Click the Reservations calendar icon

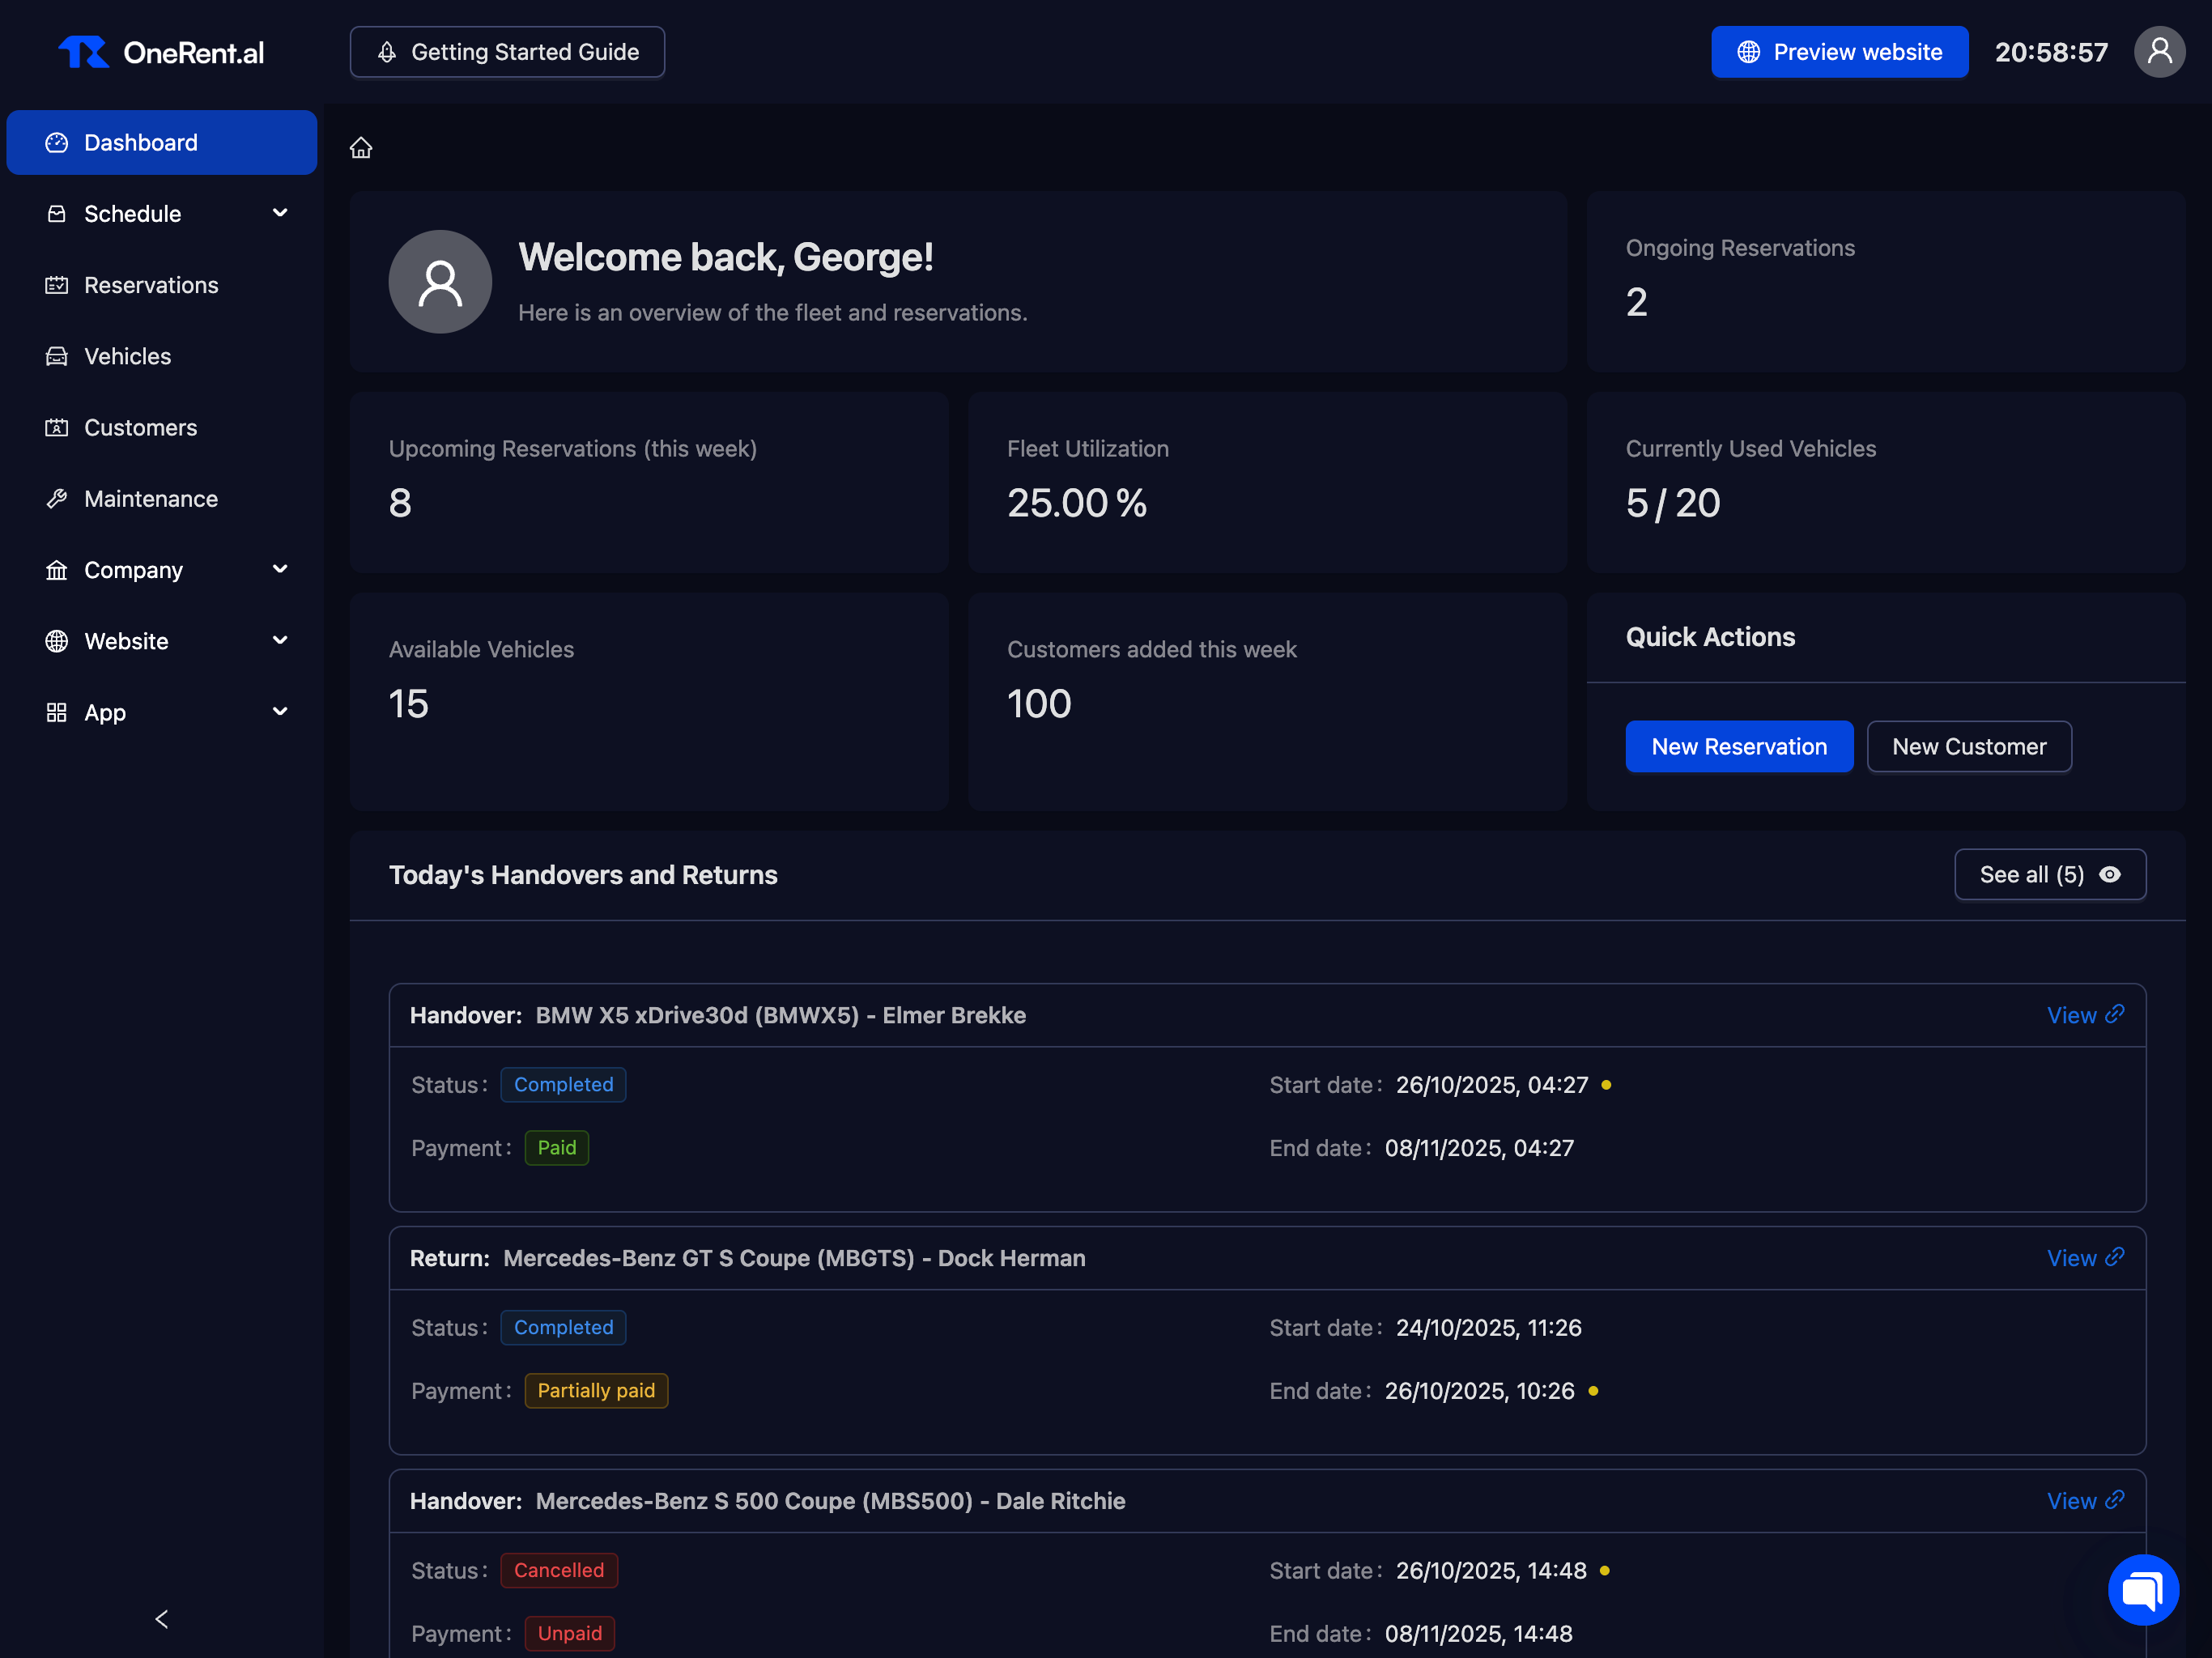[x=57, y=285]
